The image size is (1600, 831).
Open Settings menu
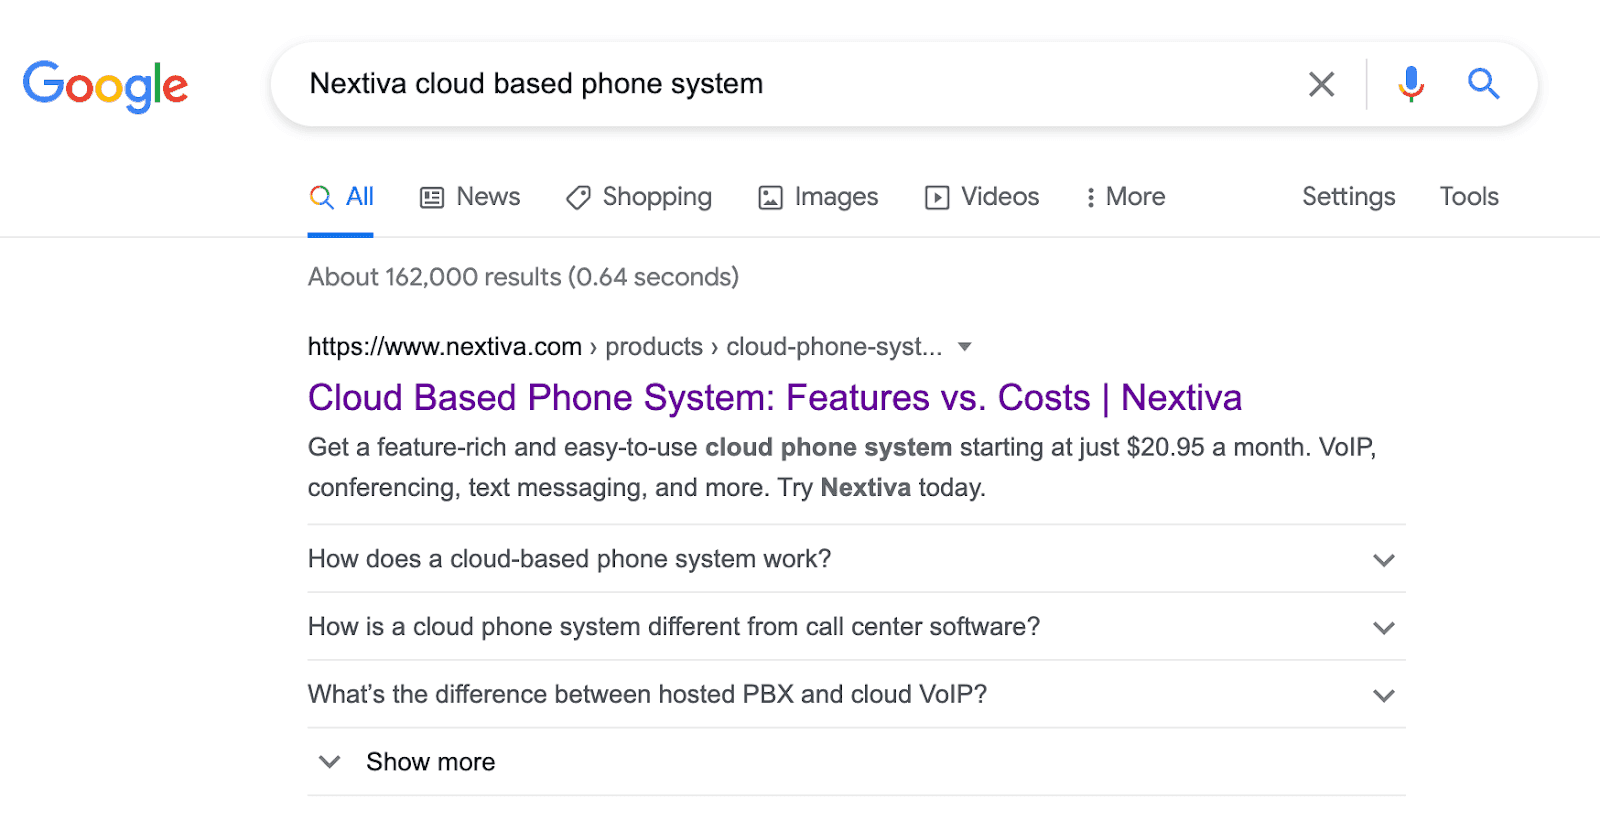click(x=1348, y=197)
